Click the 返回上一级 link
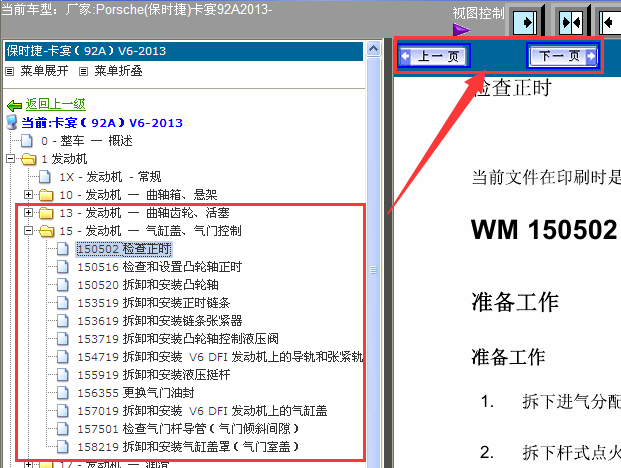 [55, 104]
